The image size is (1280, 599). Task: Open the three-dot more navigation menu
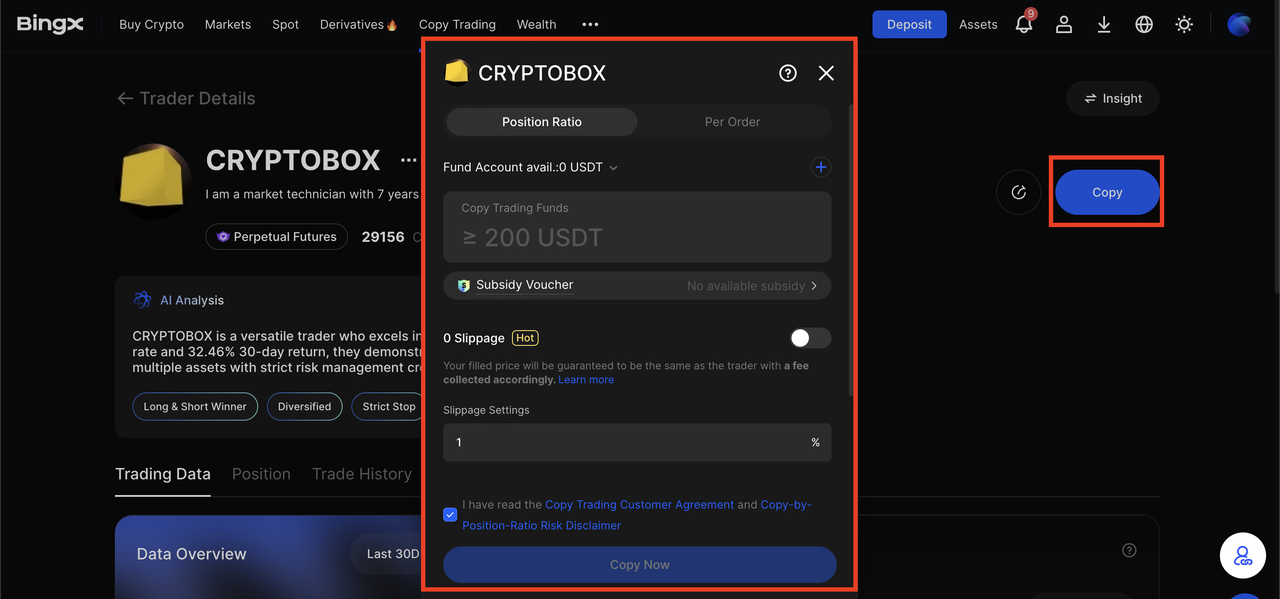click(x=590, y=25)
